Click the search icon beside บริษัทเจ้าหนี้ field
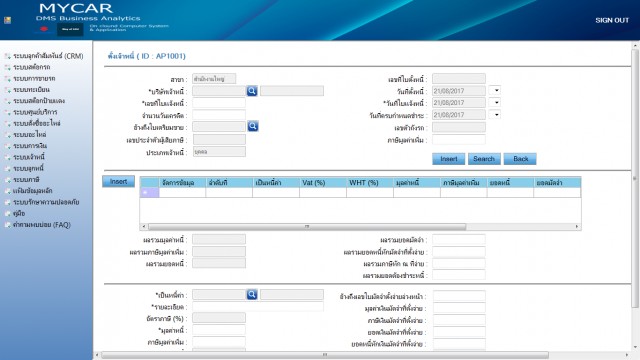 pos(252,91)
